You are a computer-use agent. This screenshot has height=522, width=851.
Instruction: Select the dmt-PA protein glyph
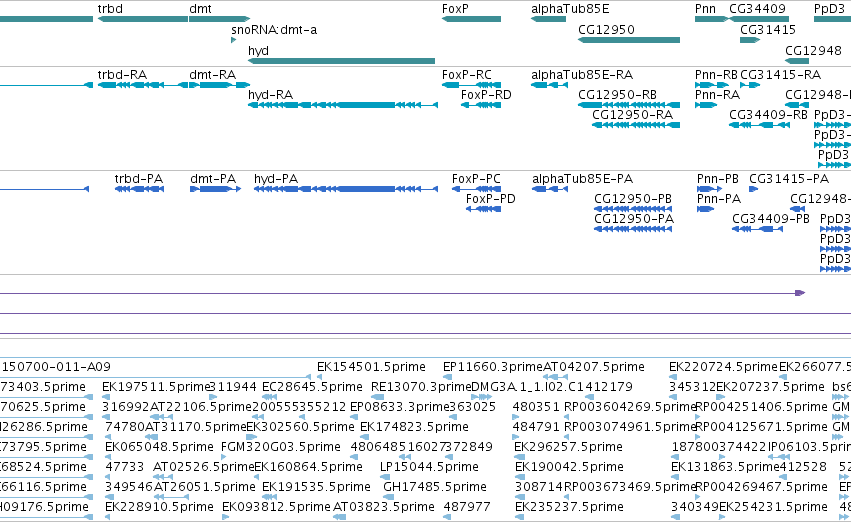(215, 189)
